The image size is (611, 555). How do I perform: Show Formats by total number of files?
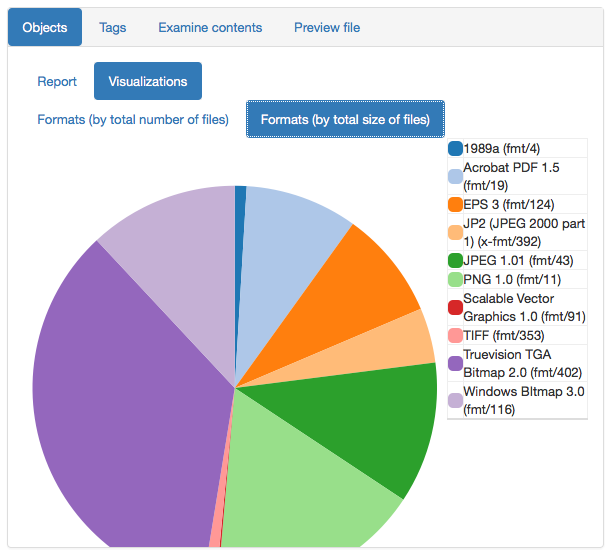click(133, 119)
